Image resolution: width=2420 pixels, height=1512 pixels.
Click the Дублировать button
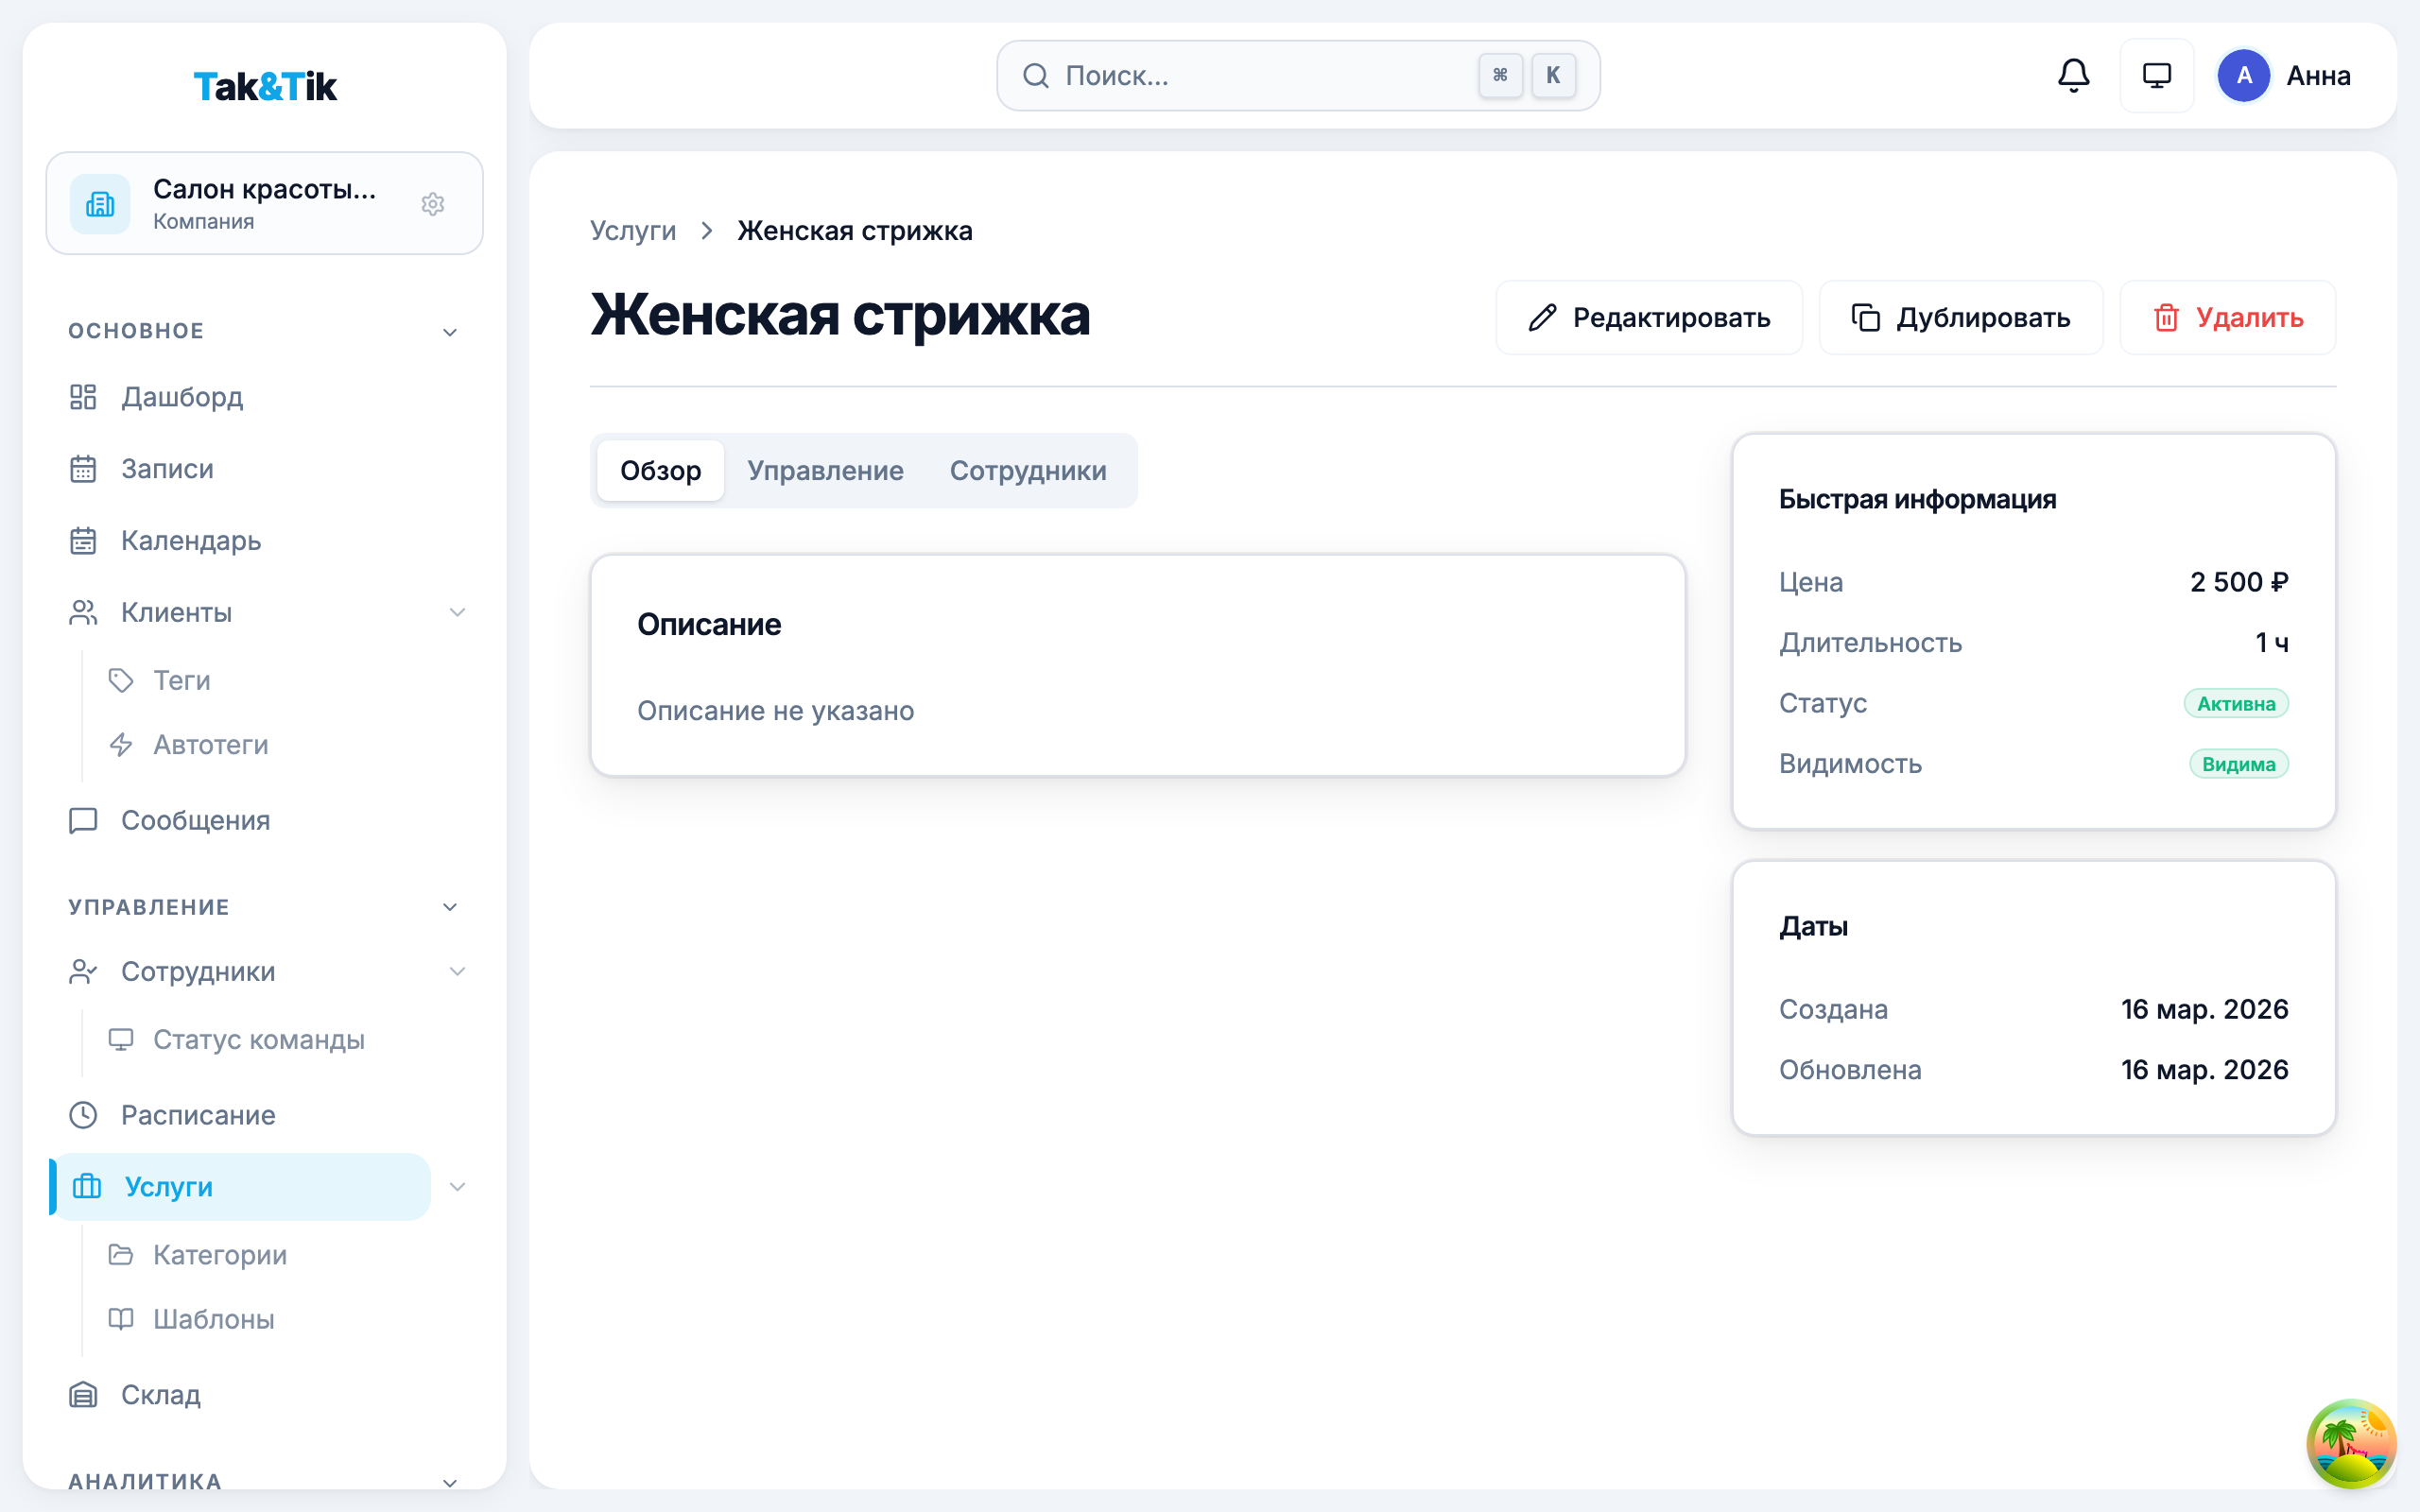(x=1960, y=317)
